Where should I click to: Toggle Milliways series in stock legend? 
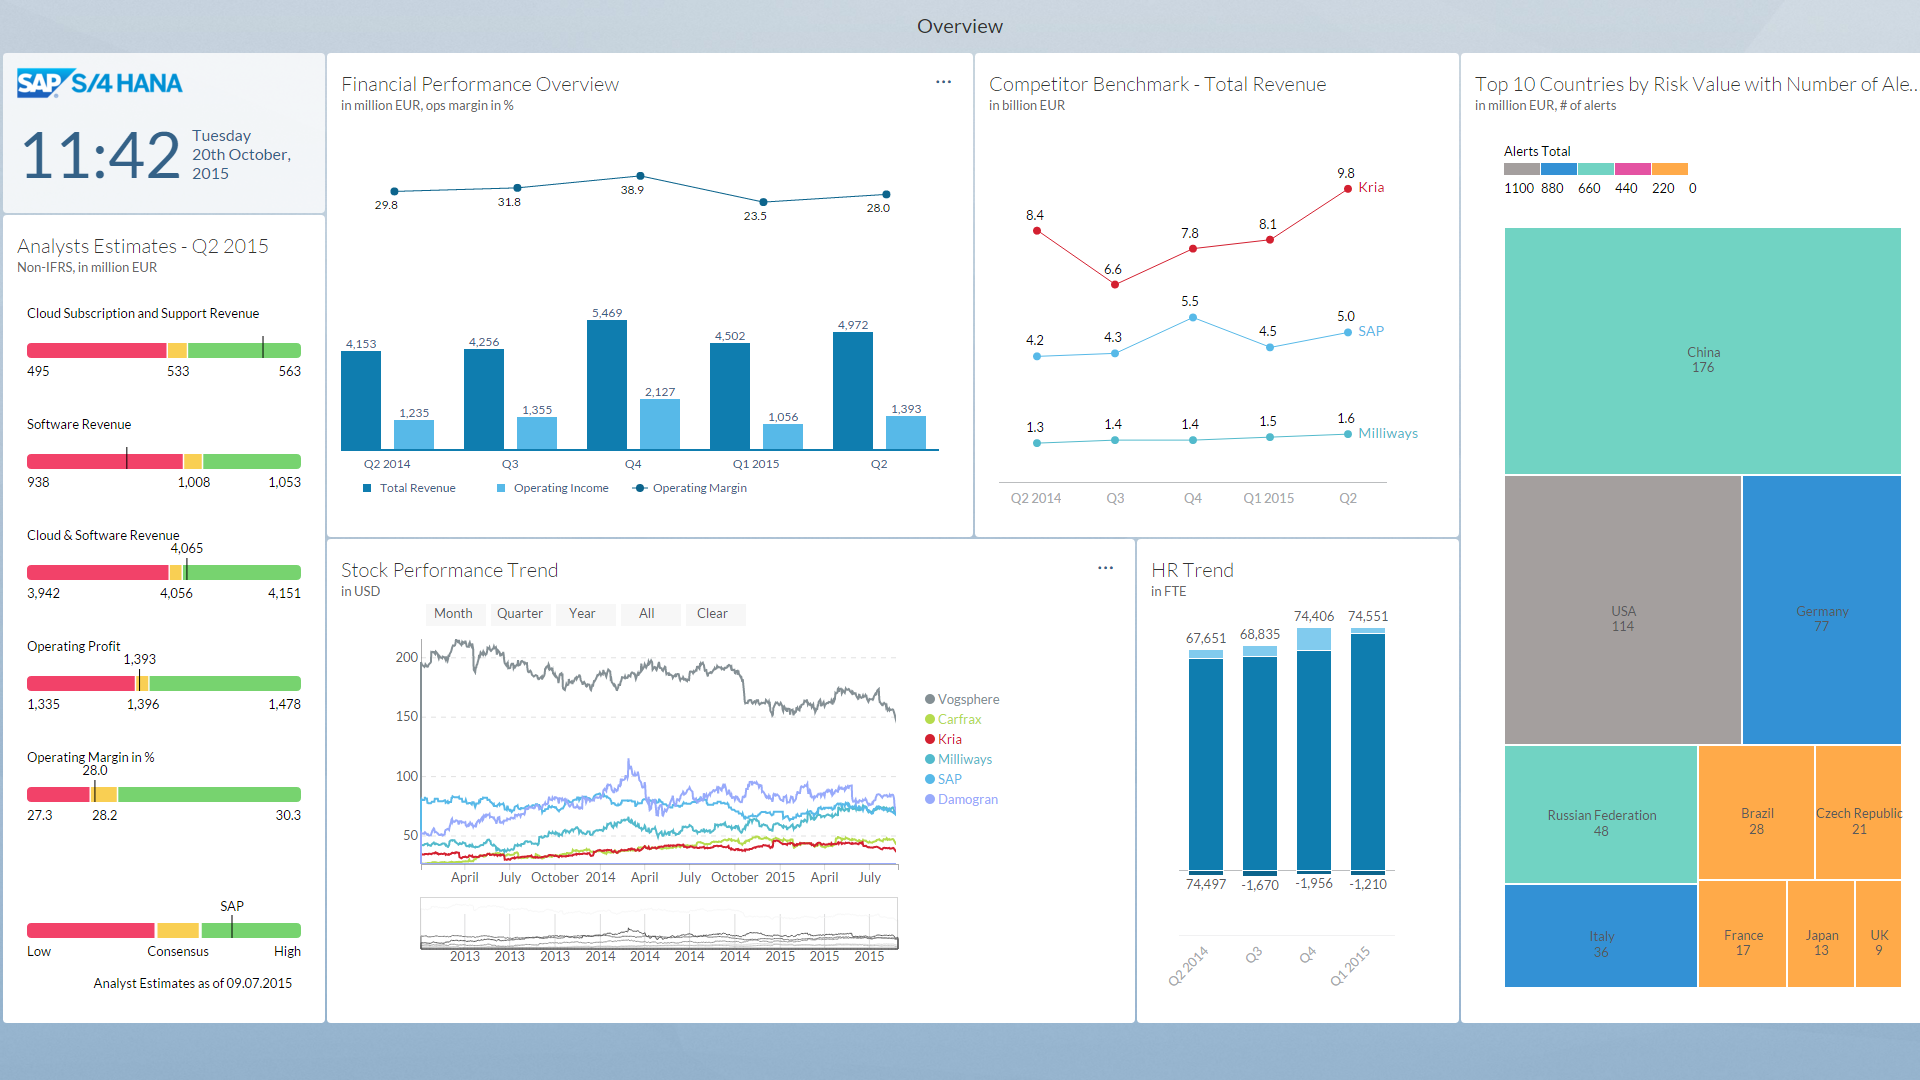tap(958, 759)
